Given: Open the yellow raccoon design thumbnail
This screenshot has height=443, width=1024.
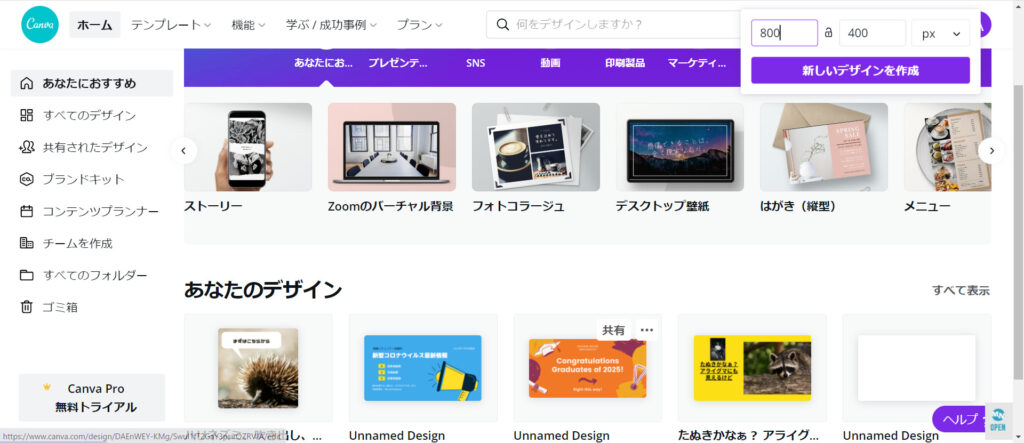Looking at the screenshot, I should (752, 368).
